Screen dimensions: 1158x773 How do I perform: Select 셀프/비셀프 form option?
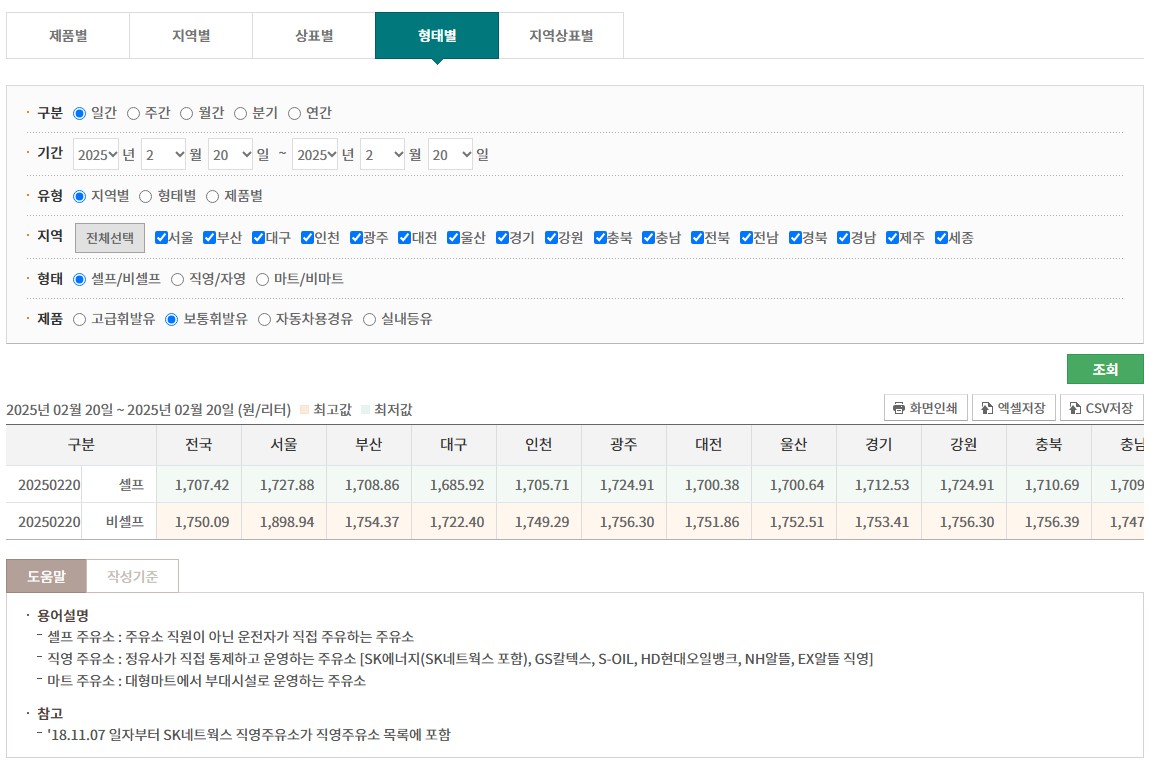[80, 280]
